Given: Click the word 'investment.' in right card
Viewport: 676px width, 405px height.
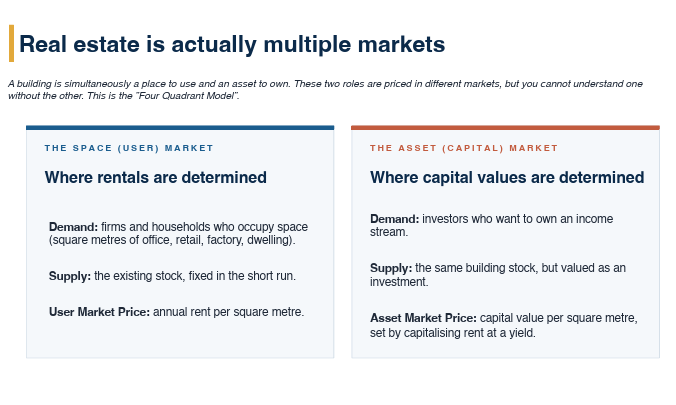Looking at the screenshot, I should pos(399,282).
